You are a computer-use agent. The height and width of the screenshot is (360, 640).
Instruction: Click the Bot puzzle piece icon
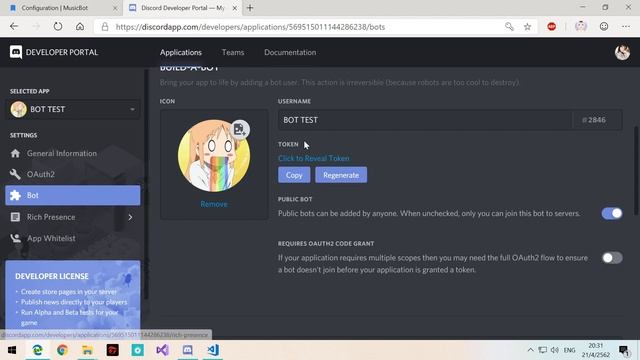(x=16, y=196)
